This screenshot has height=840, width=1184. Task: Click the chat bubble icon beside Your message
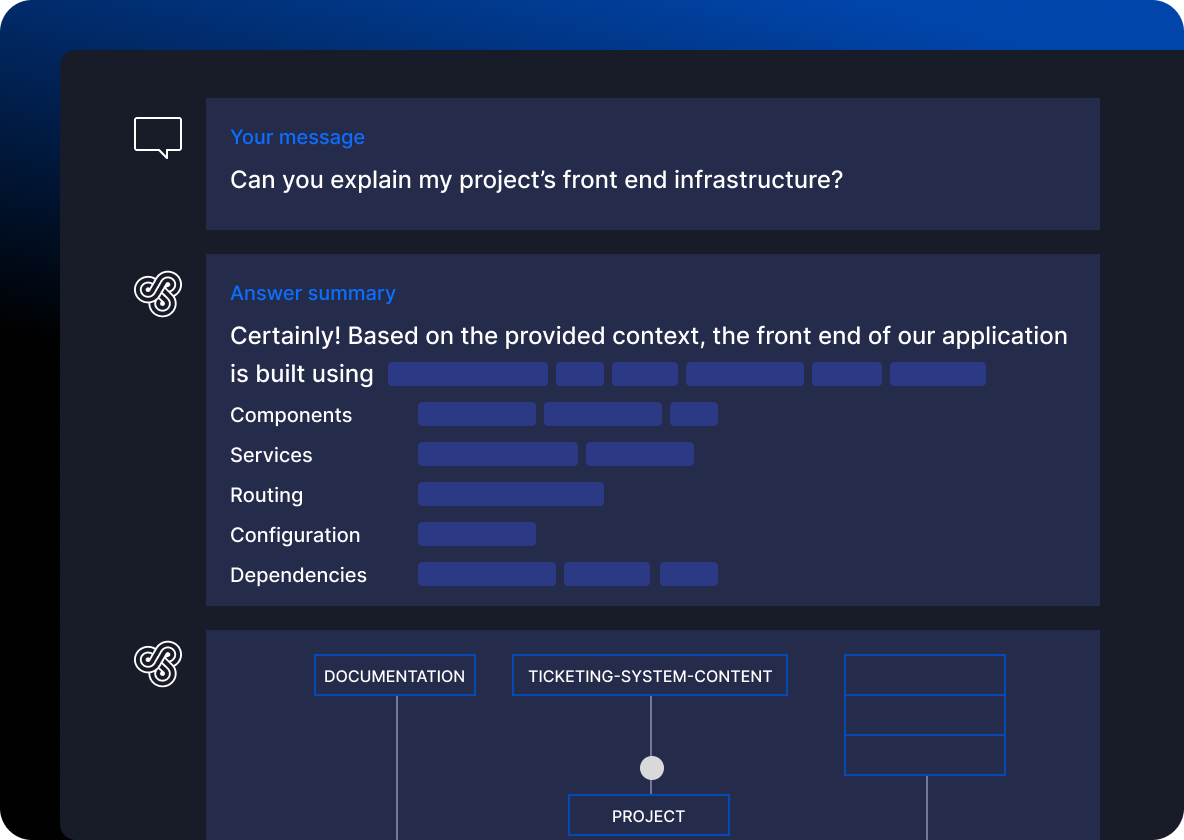158,137
